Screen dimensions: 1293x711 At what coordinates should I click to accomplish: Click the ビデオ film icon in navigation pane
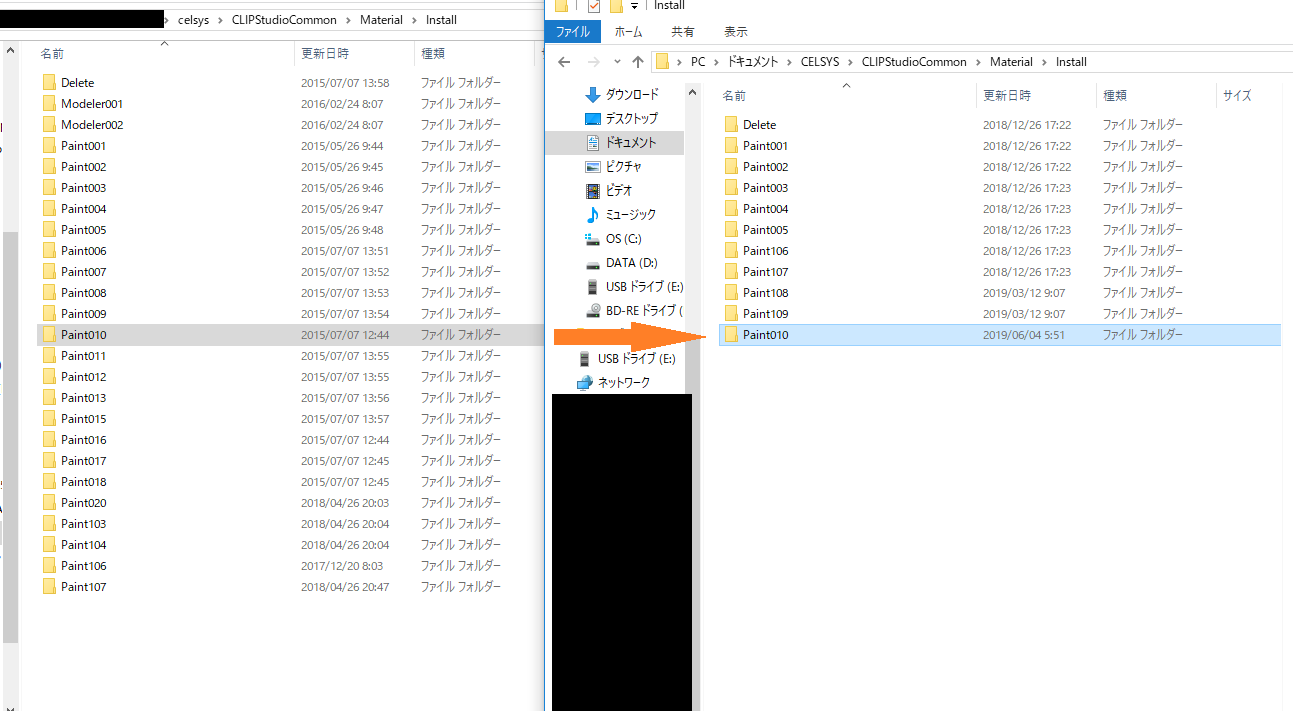coord(593,190)
